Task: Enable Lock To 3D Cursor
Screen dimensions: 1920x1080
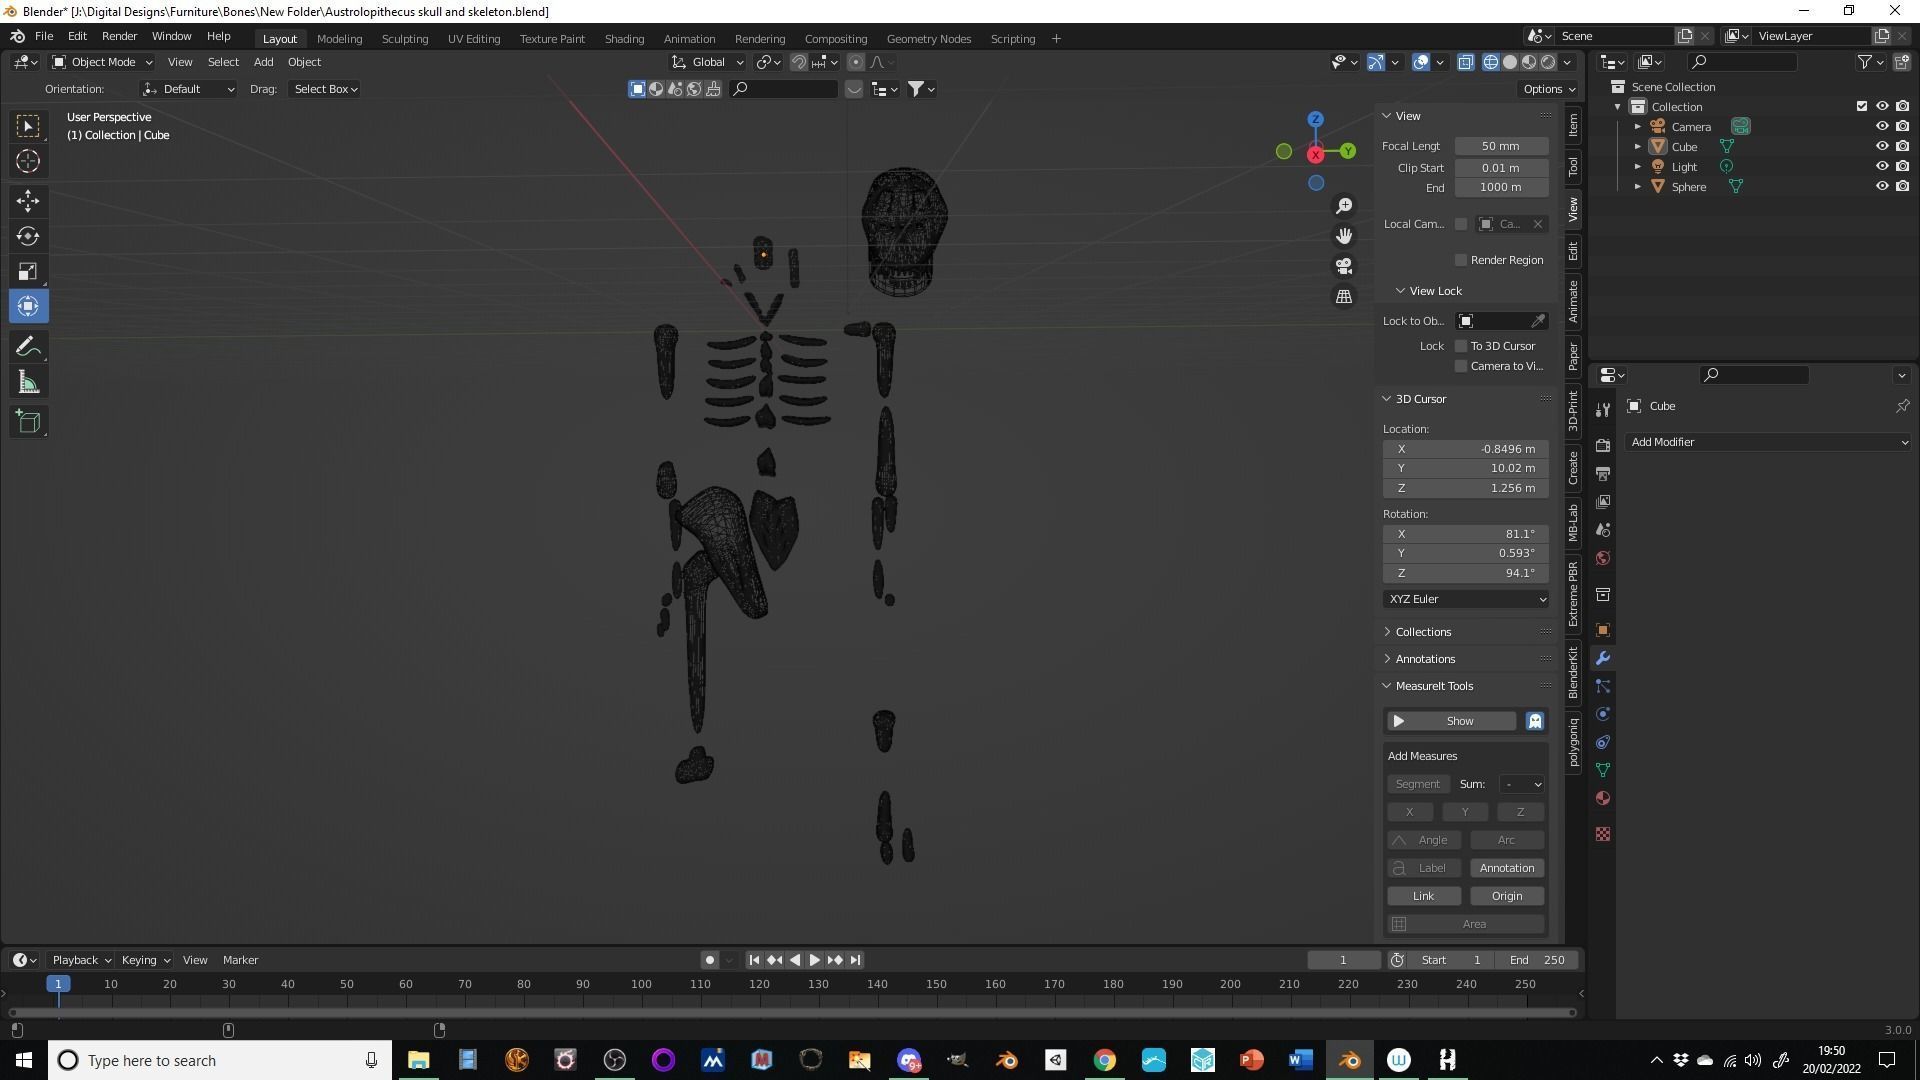Action: pos(1461,345)
